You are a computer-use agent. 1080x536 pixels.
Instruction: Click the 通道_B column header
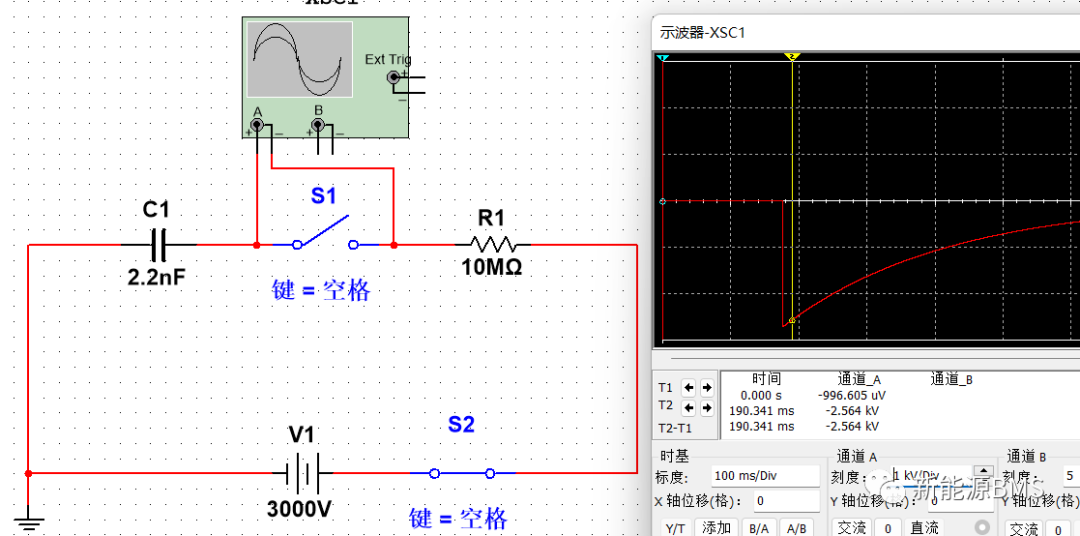(x=951, y=378)
